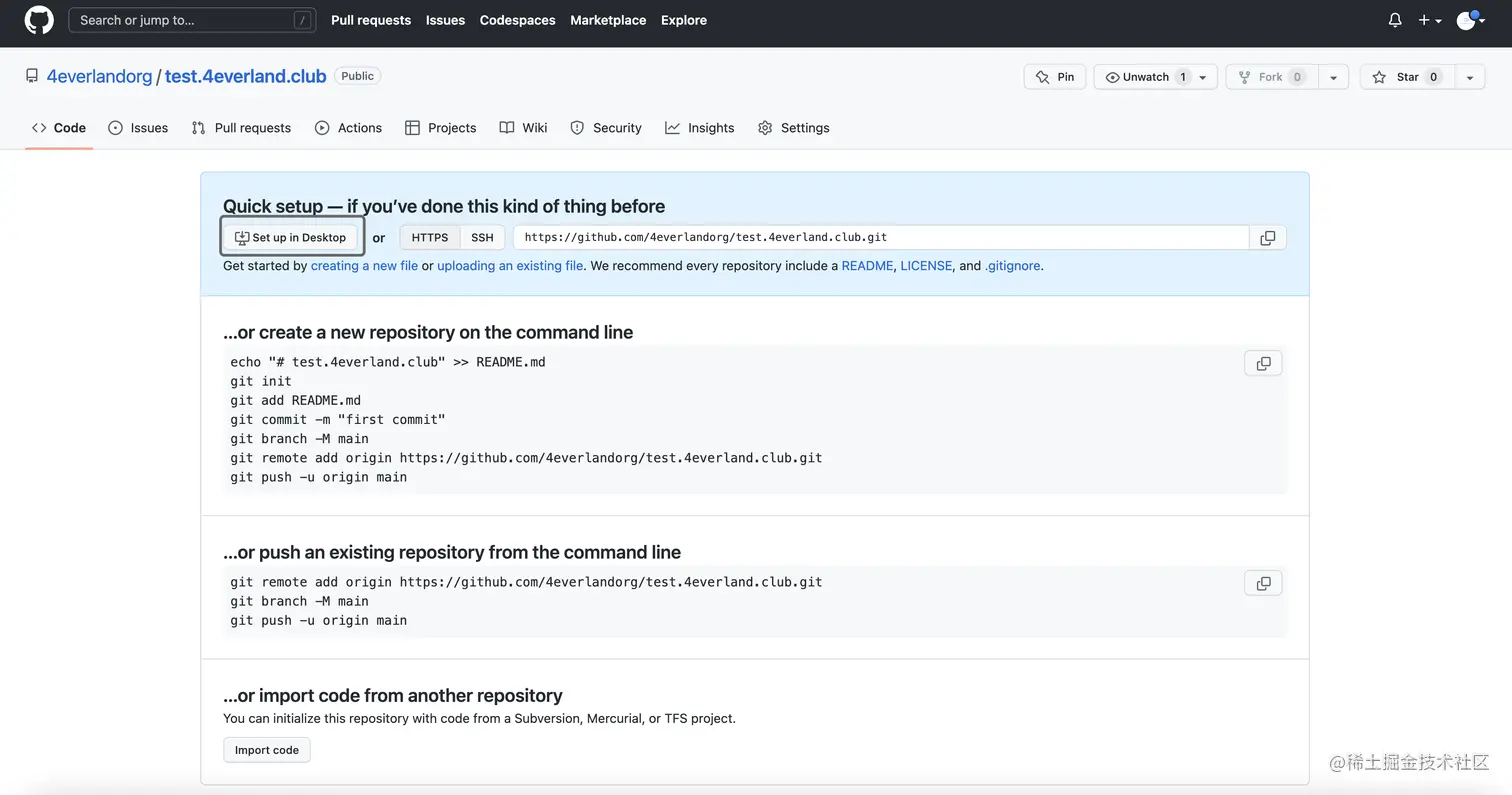The height and width of the screenshot is (795, 1512).
Task: Expand the plus create-new menu
Action: point(1429,20)
